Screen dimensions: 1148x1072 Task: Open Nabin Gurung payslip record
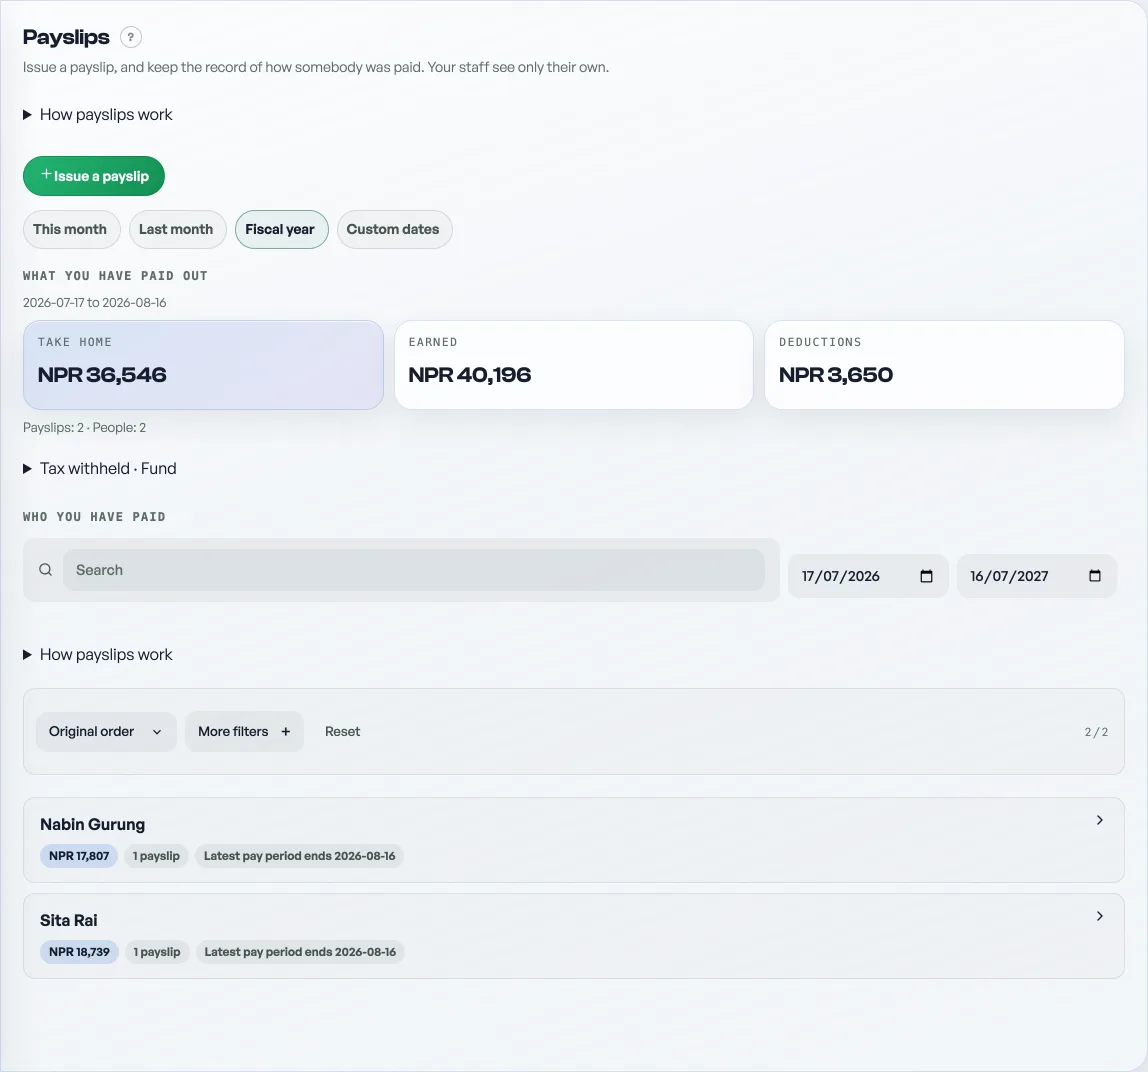pyautogui.click(x=573, y=840)
